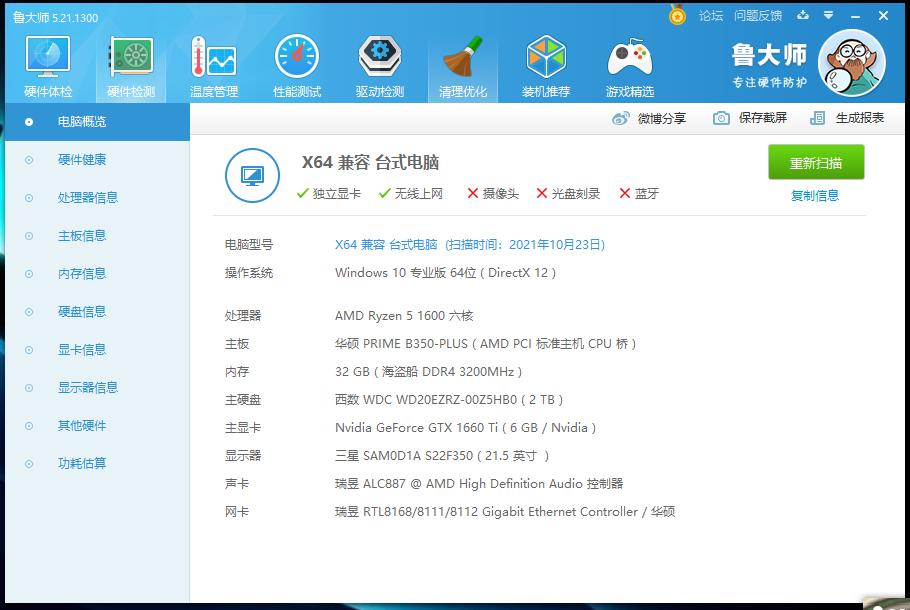Viewport: 910px width, 610px height.
Task: Open 问题反馈 feedback link
Action: tap(758, 16)
